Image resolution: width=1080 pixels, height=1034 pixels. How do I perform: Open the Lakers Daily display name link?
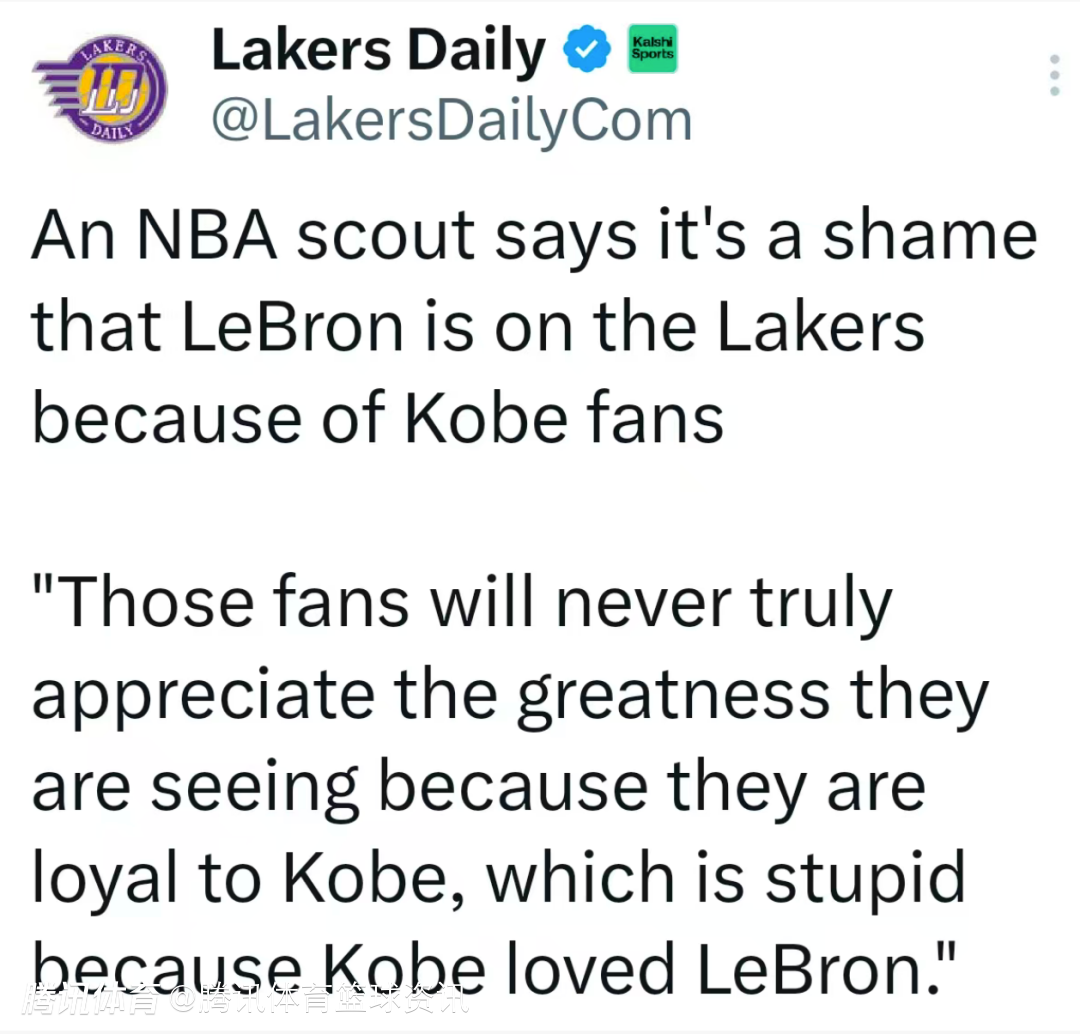pyautogui.click(x=379, y=52)
